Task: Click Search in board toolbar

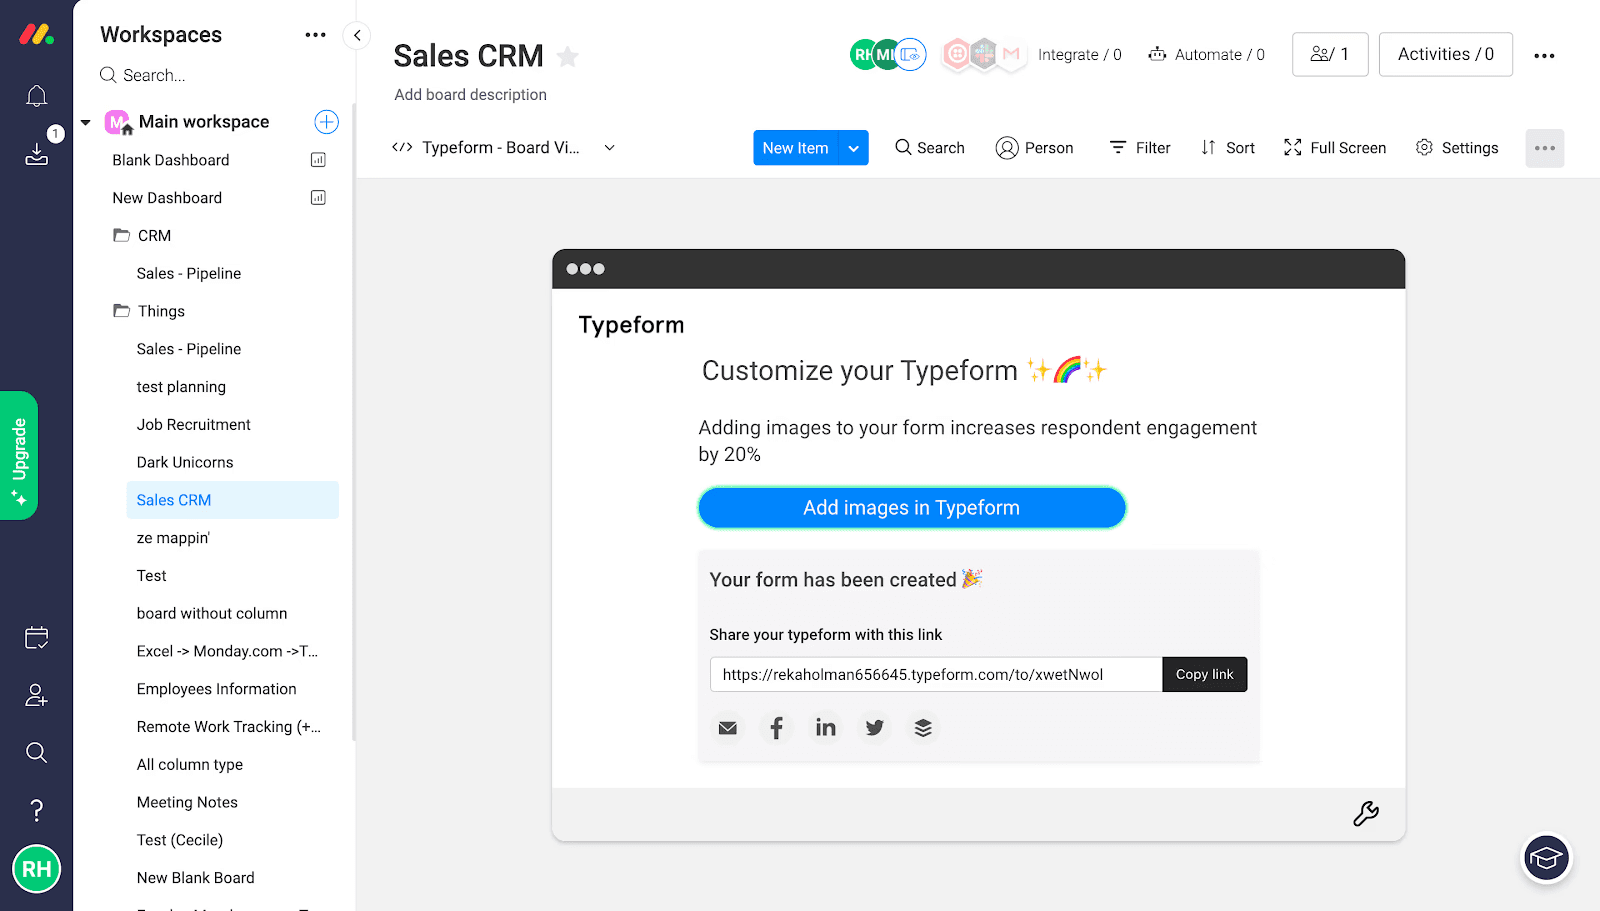Action: [x=930, y=148]
